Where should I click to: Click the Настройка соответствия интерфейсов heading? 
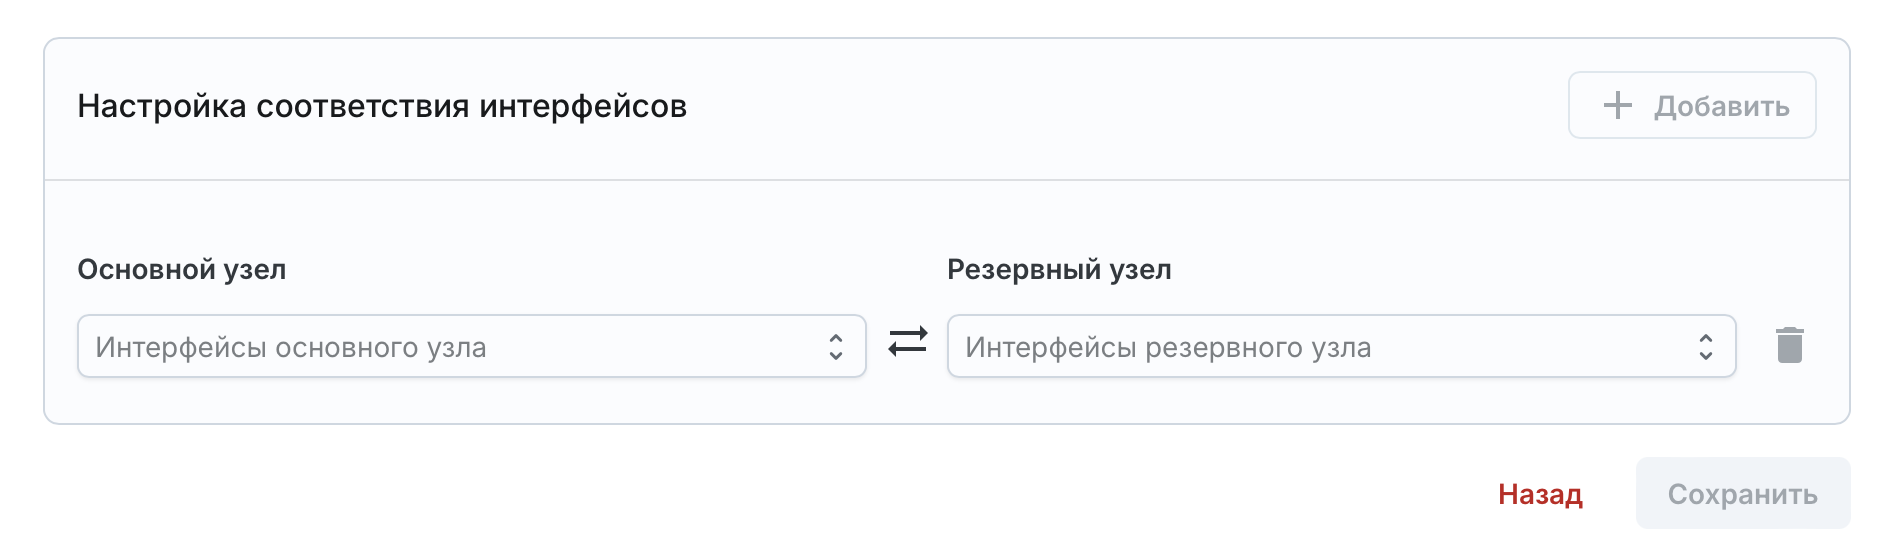pyautogui.click(x=382, y=106)
